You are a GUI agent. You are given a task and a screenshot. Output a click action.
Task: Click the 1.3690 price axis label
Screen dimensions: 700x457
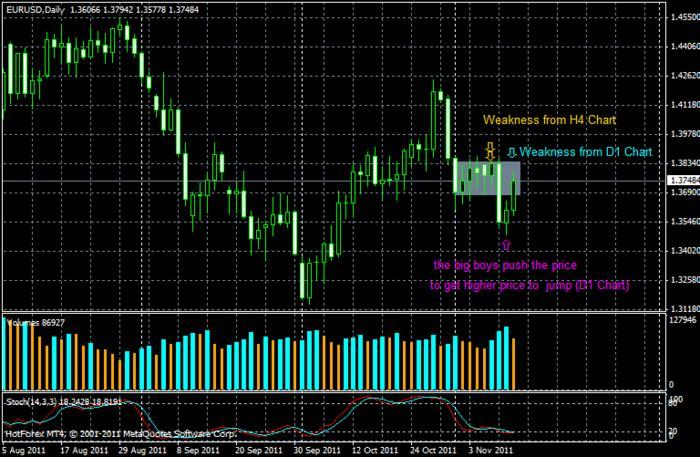(x=685, y=192)
